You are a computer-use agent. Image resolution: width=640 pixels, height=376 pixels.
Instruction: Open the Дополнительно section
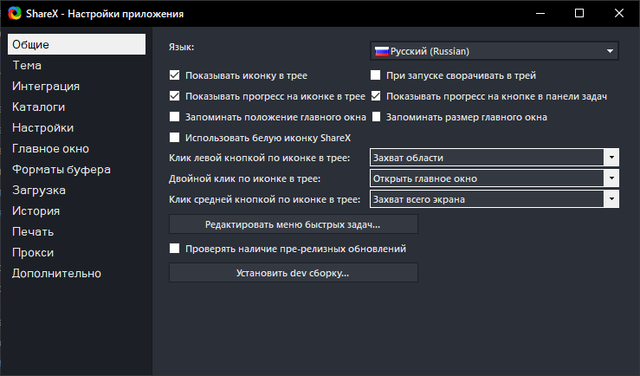pyautogui.click(x=56, y=274)
